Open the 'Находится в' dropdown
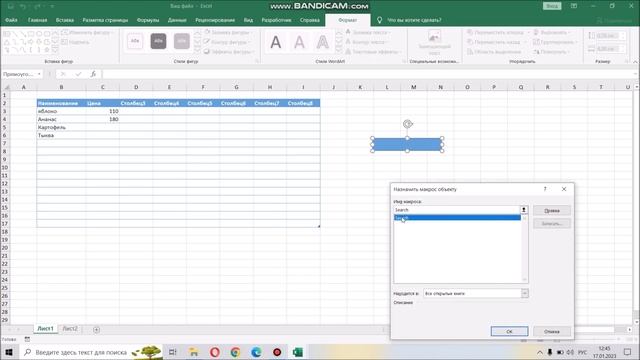 click(524, 293)
